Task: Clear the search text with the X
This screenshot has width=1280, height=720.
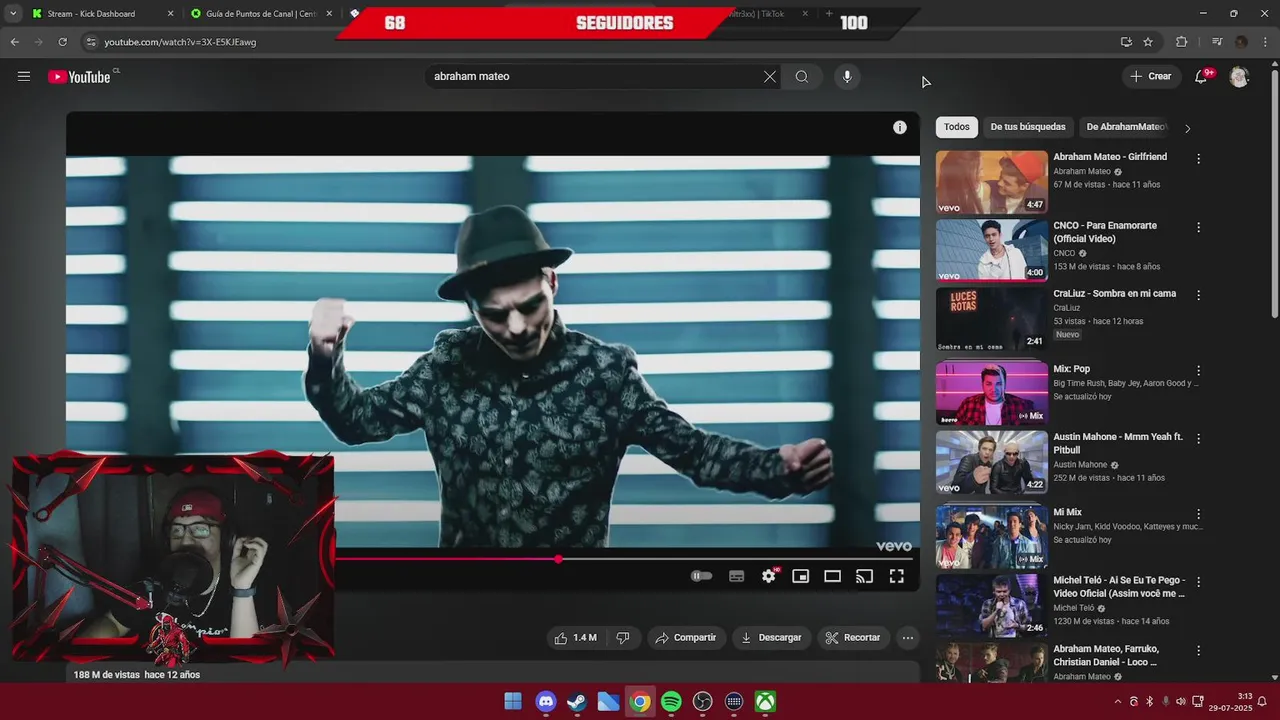Action: coord(770,76)
